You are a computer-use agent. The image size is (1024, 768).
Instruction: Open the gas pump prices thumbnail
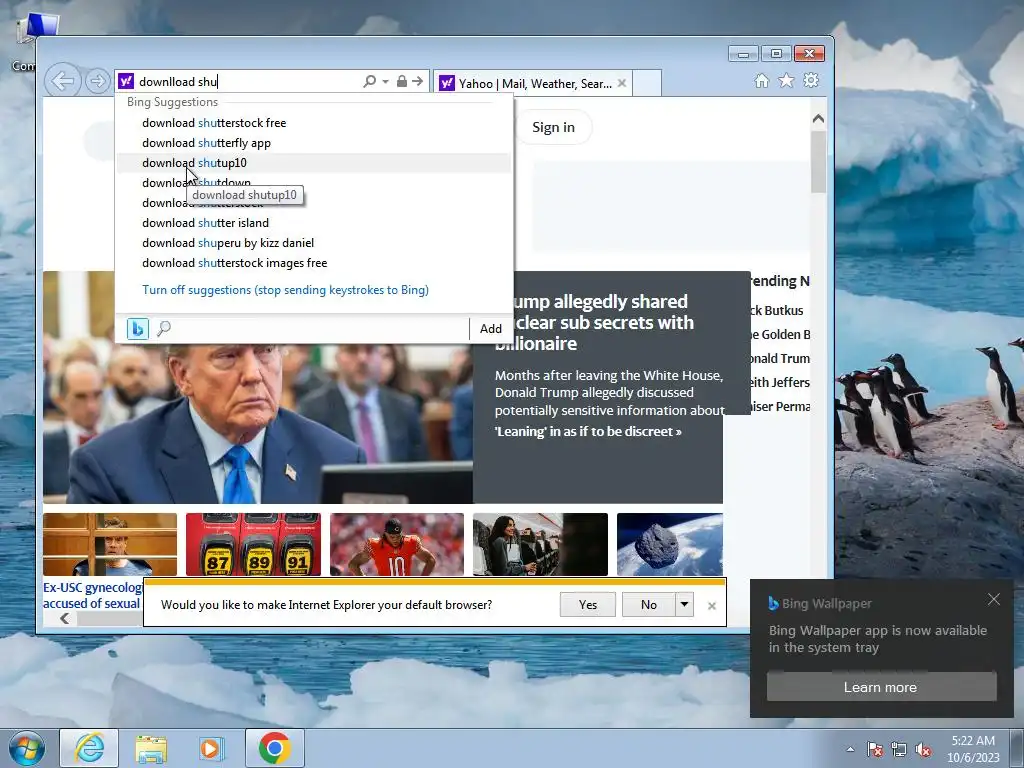(x=253, y=545)
